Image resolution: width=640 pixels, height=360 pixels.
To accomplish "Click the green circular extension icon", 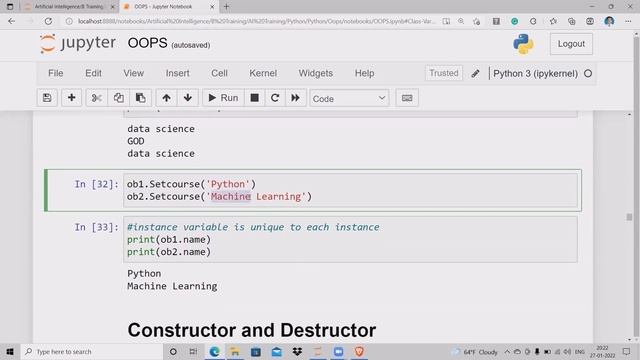I will [x=514, y=21].
